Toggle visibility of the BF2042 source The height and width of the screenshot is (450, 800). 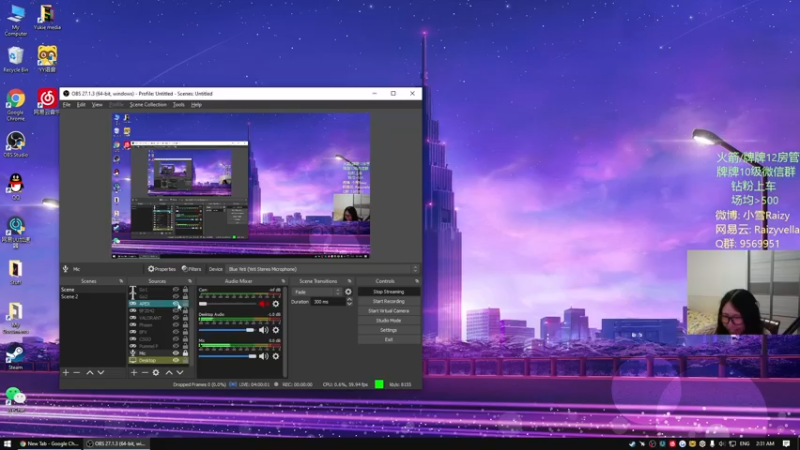click(x=176, y=311)
